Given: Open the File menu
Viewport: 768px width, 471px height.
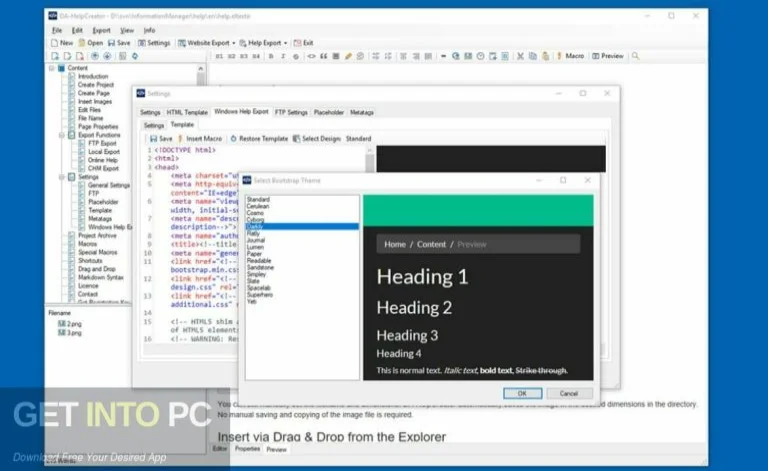Looking at the screenshot, I should [57, 30].
